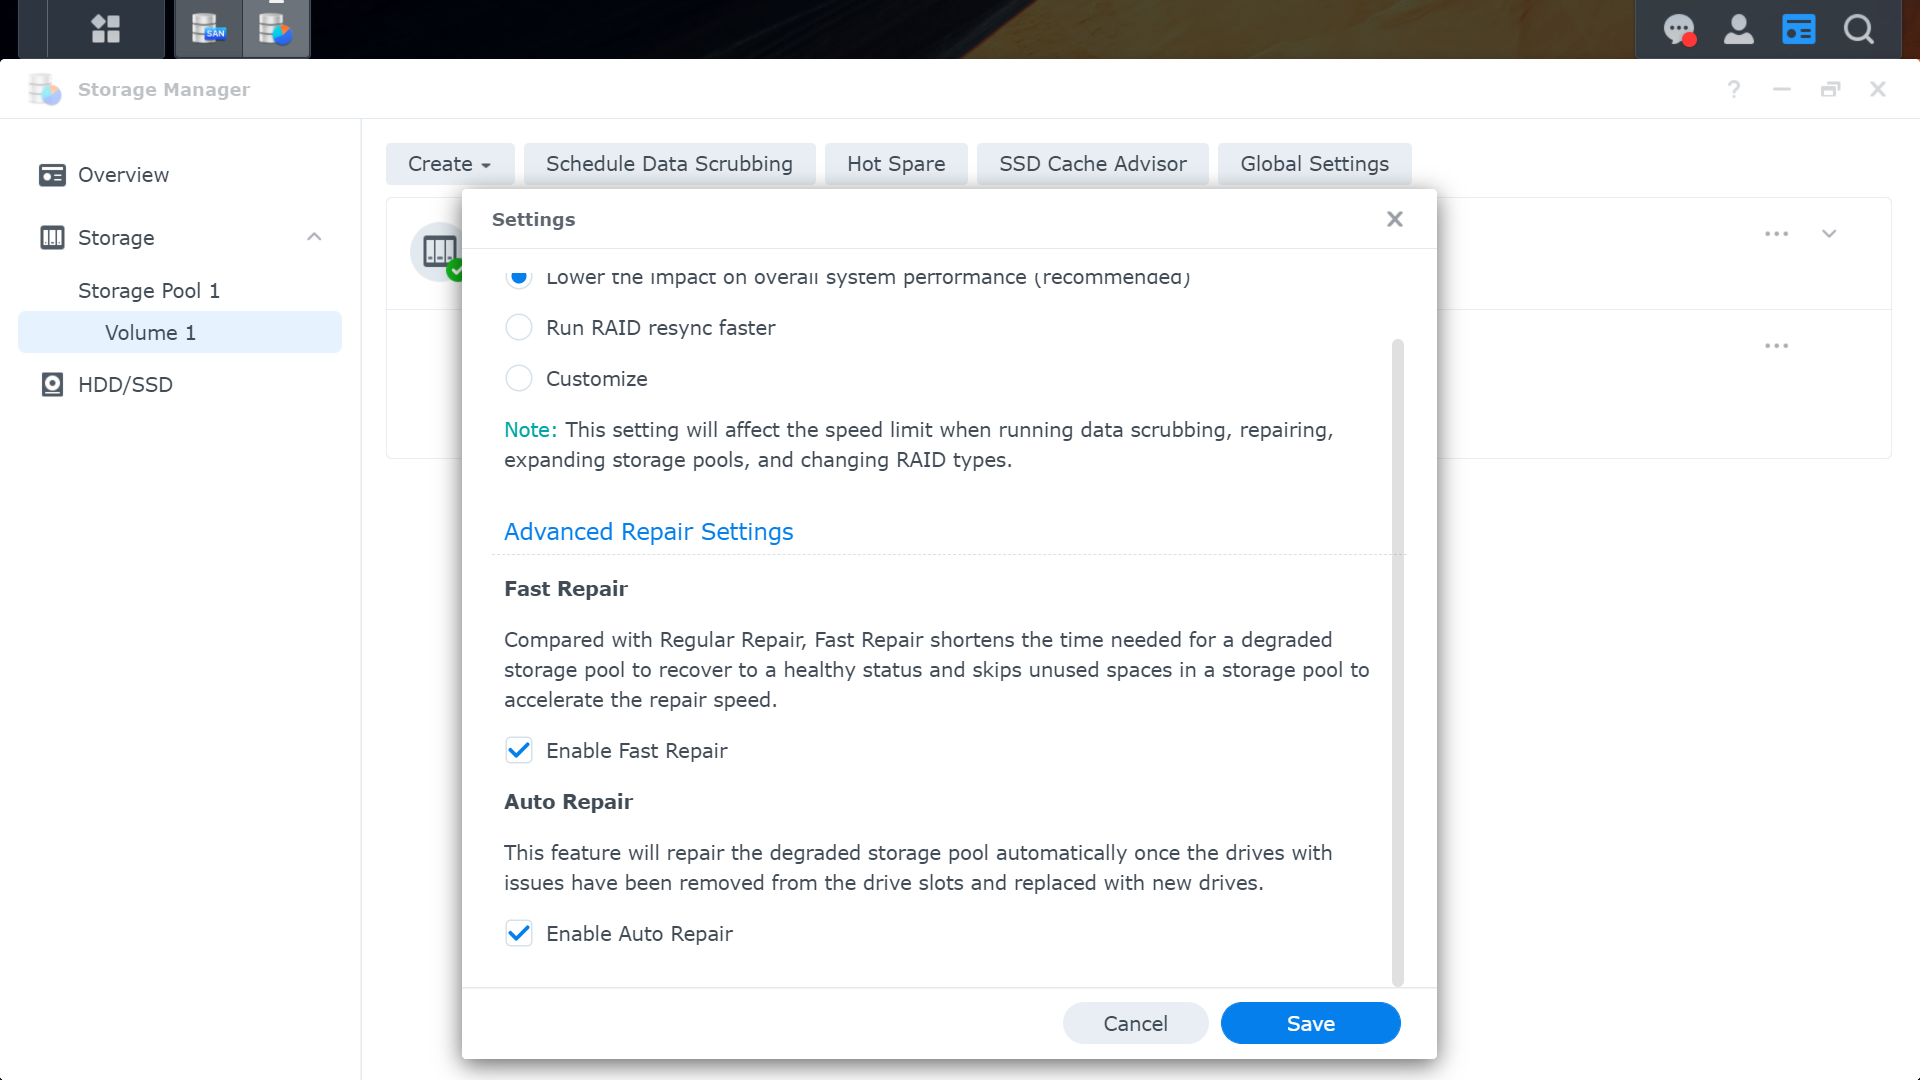Open the widgets panel icon
Viewport: 1920px width, 1080px height.
click(x=1798, y=29)
